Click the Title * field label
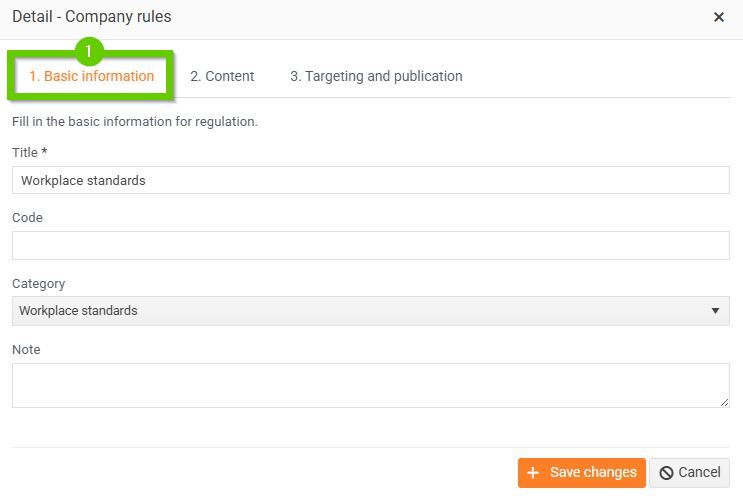The image size is (743, 501). 30,152
